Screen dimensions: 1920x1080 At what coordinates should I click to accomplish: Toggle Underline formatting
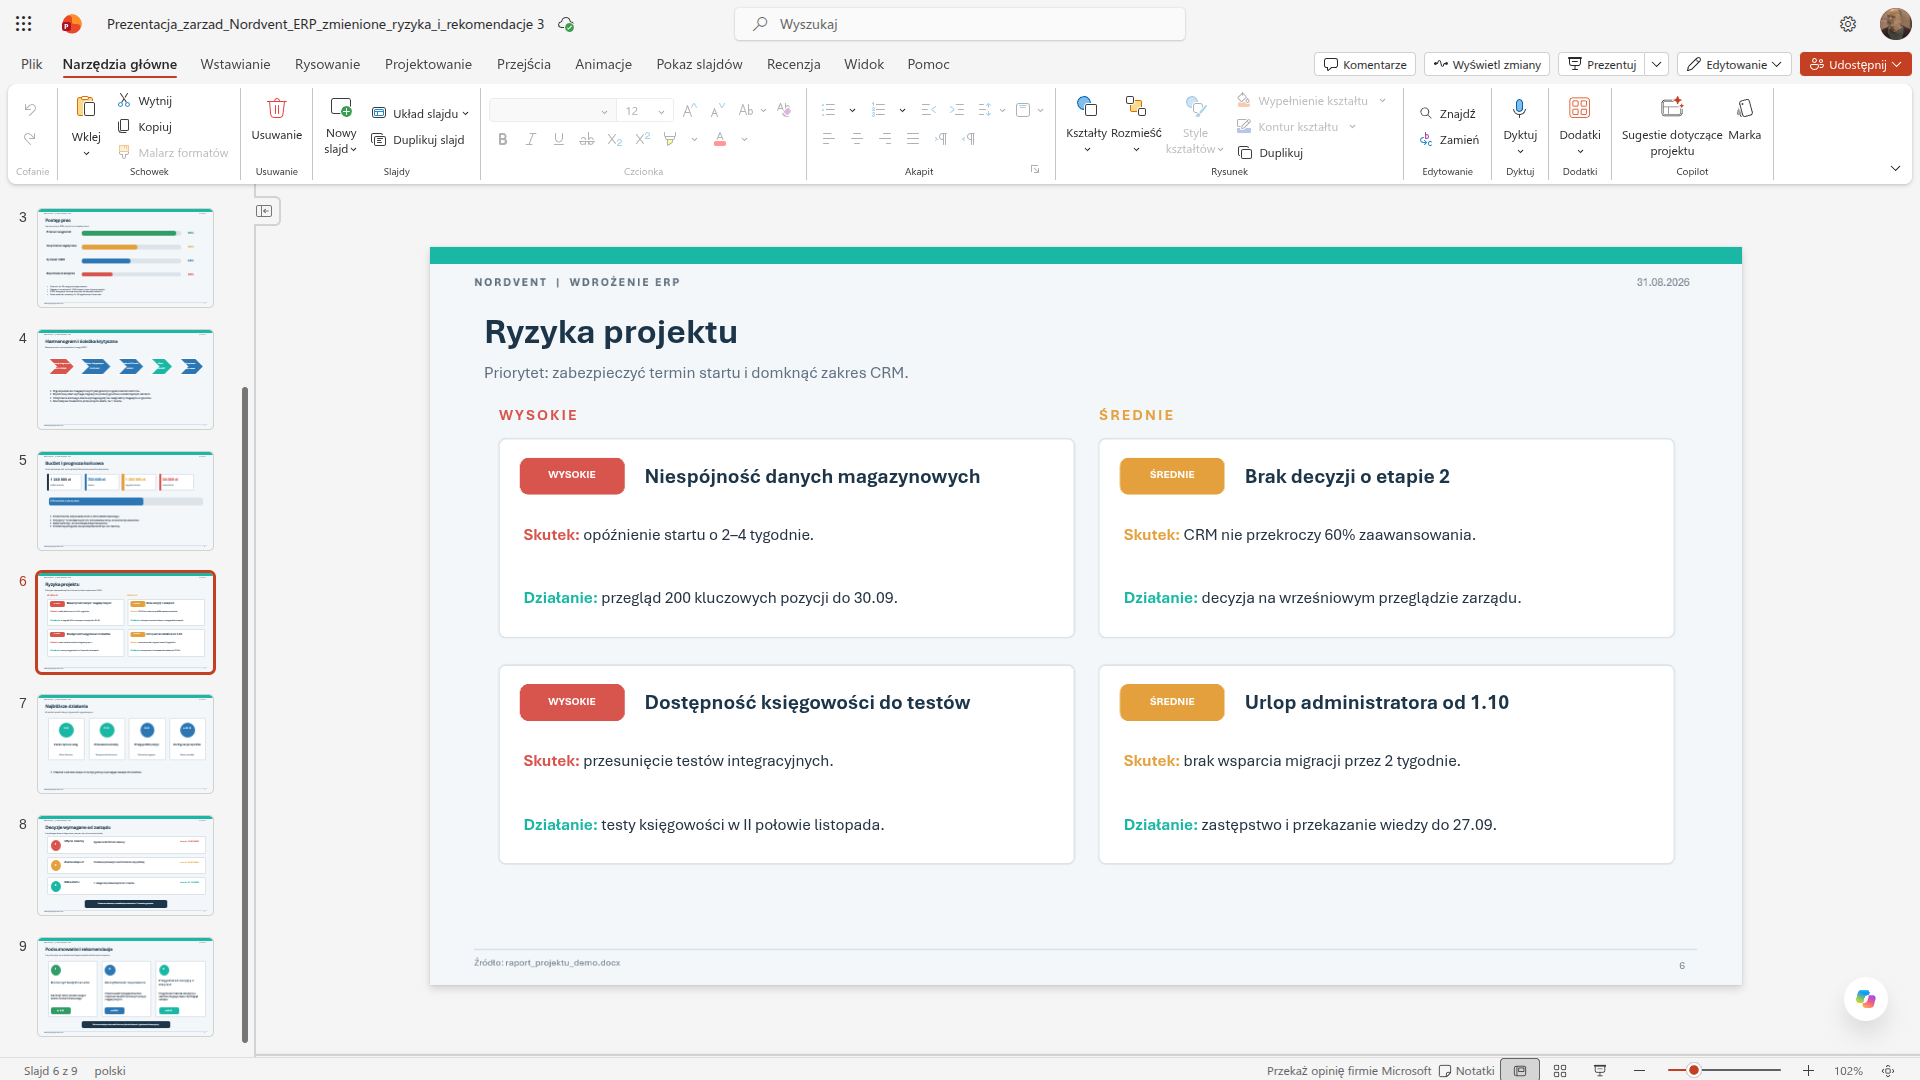[x=559, y=139]
